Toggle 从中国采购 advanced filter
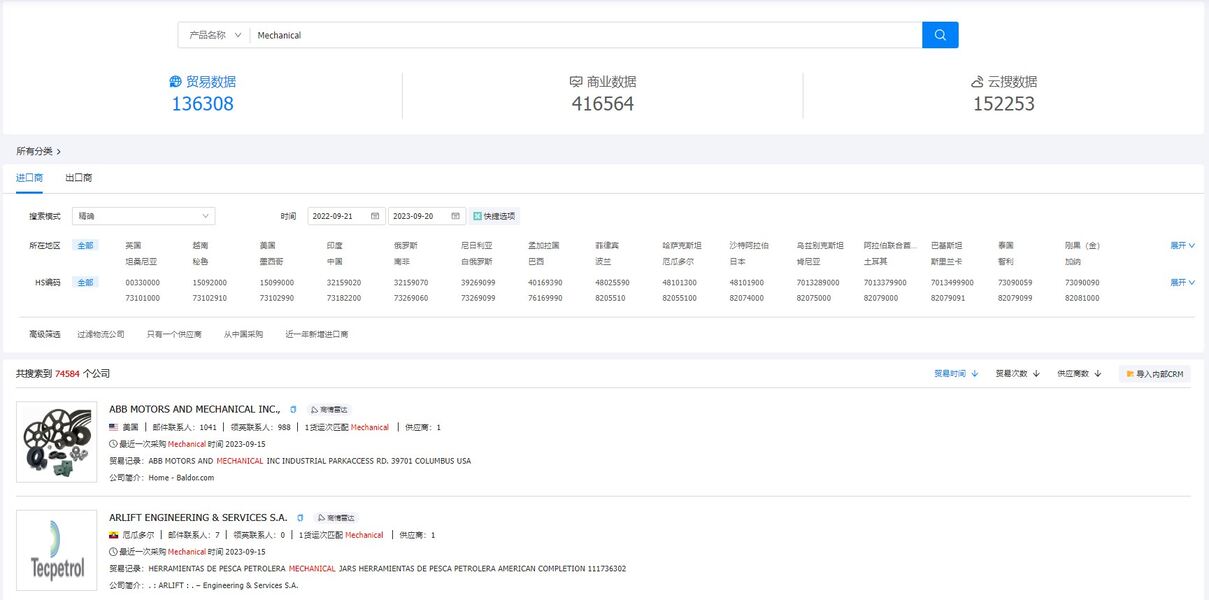The width and height of the screenshot is (1209, 600). pos(243,334)
